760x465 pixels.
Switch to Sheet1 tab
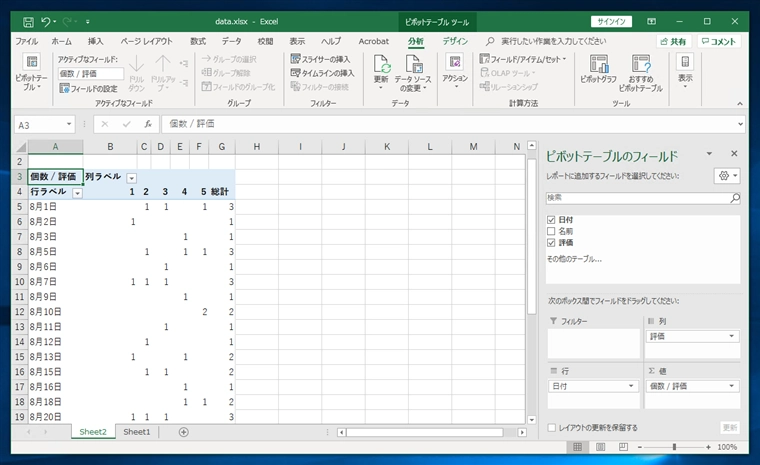136,432
